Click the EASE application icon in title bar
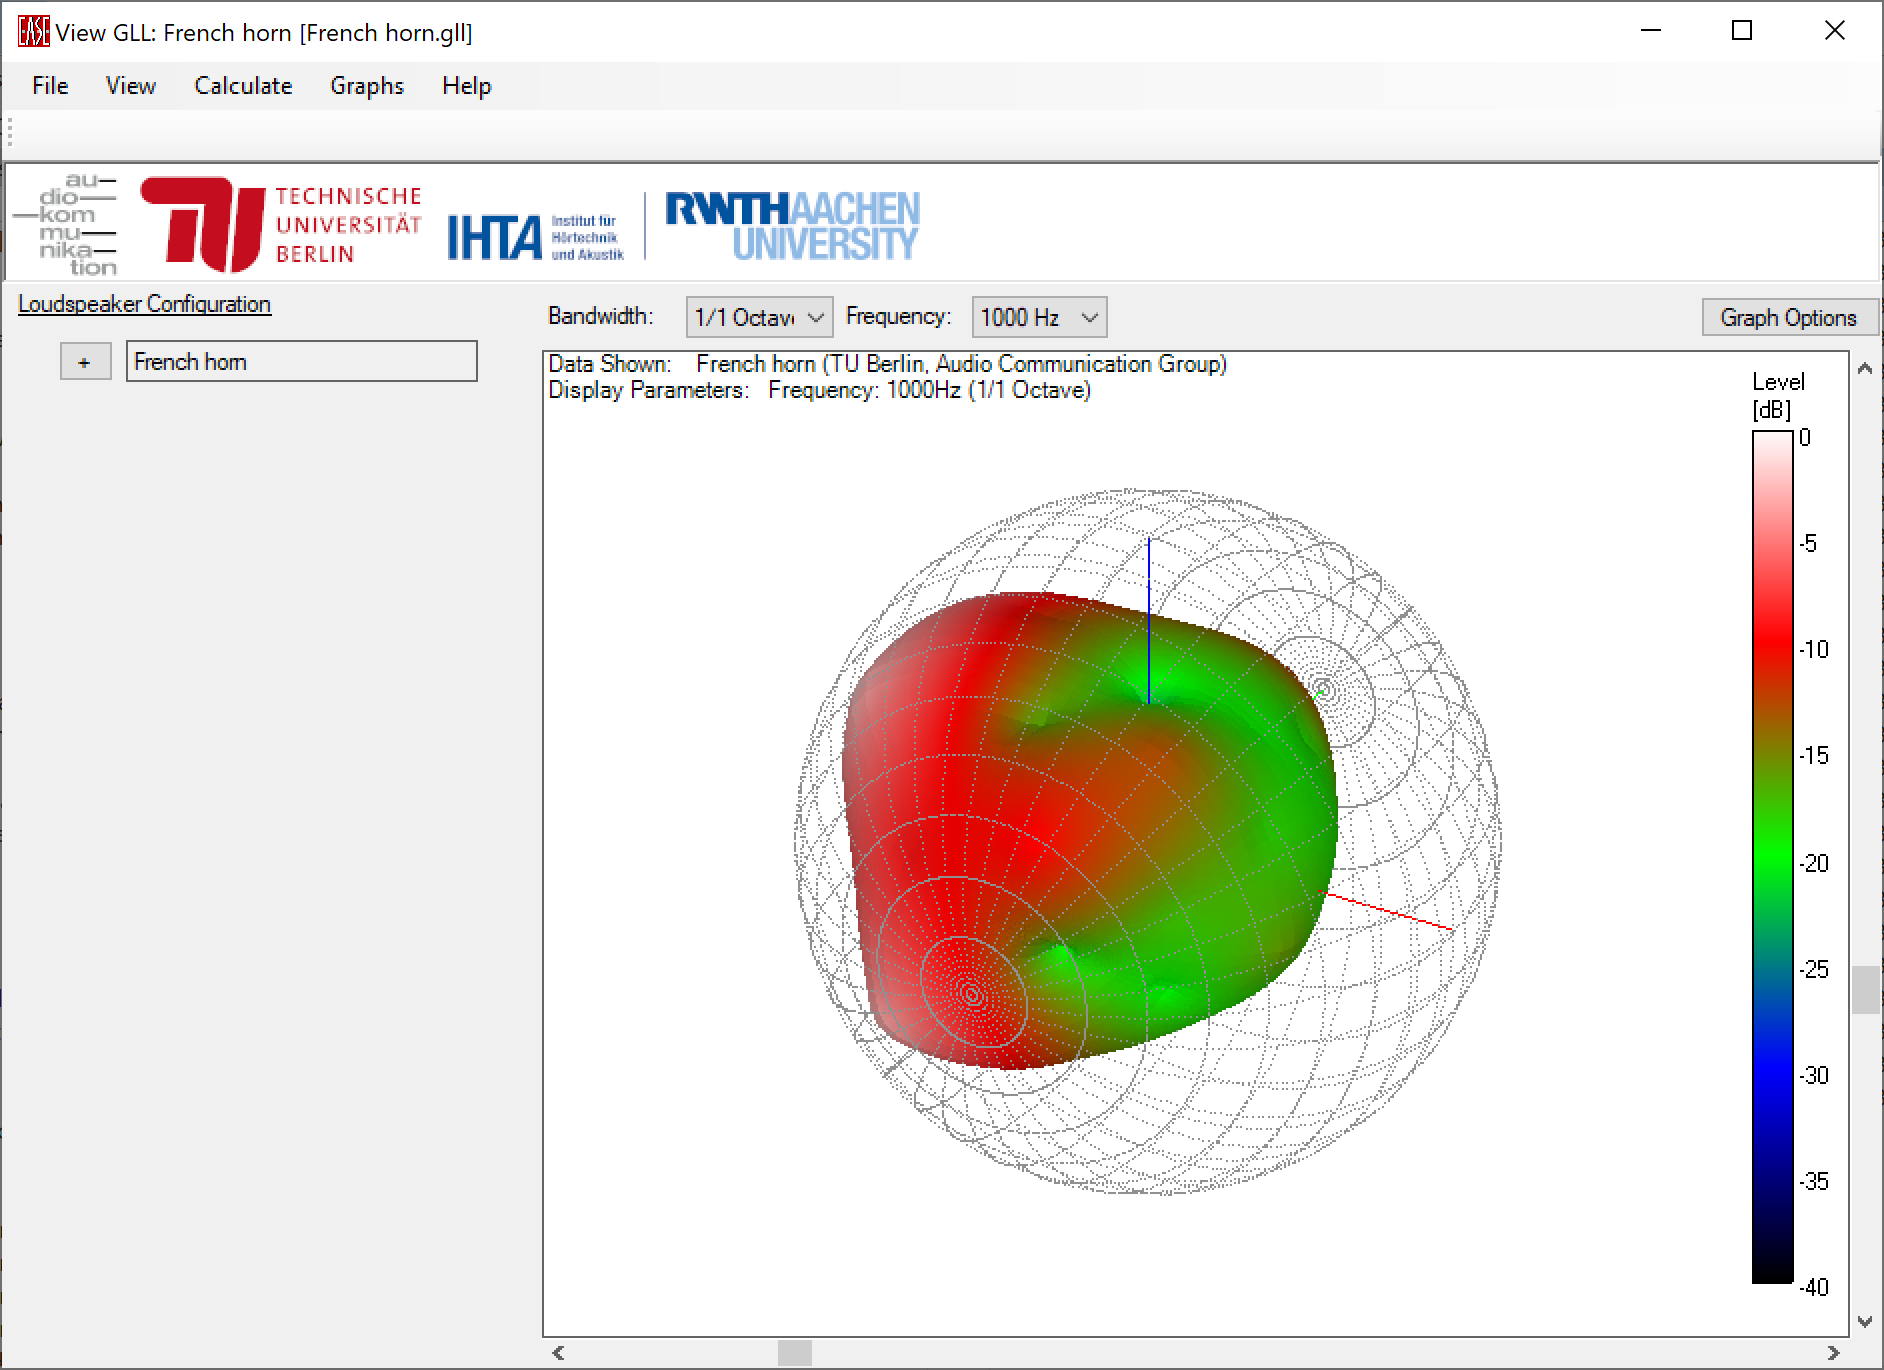This screenshot has height=1370, width=1884. pos(33,32)
